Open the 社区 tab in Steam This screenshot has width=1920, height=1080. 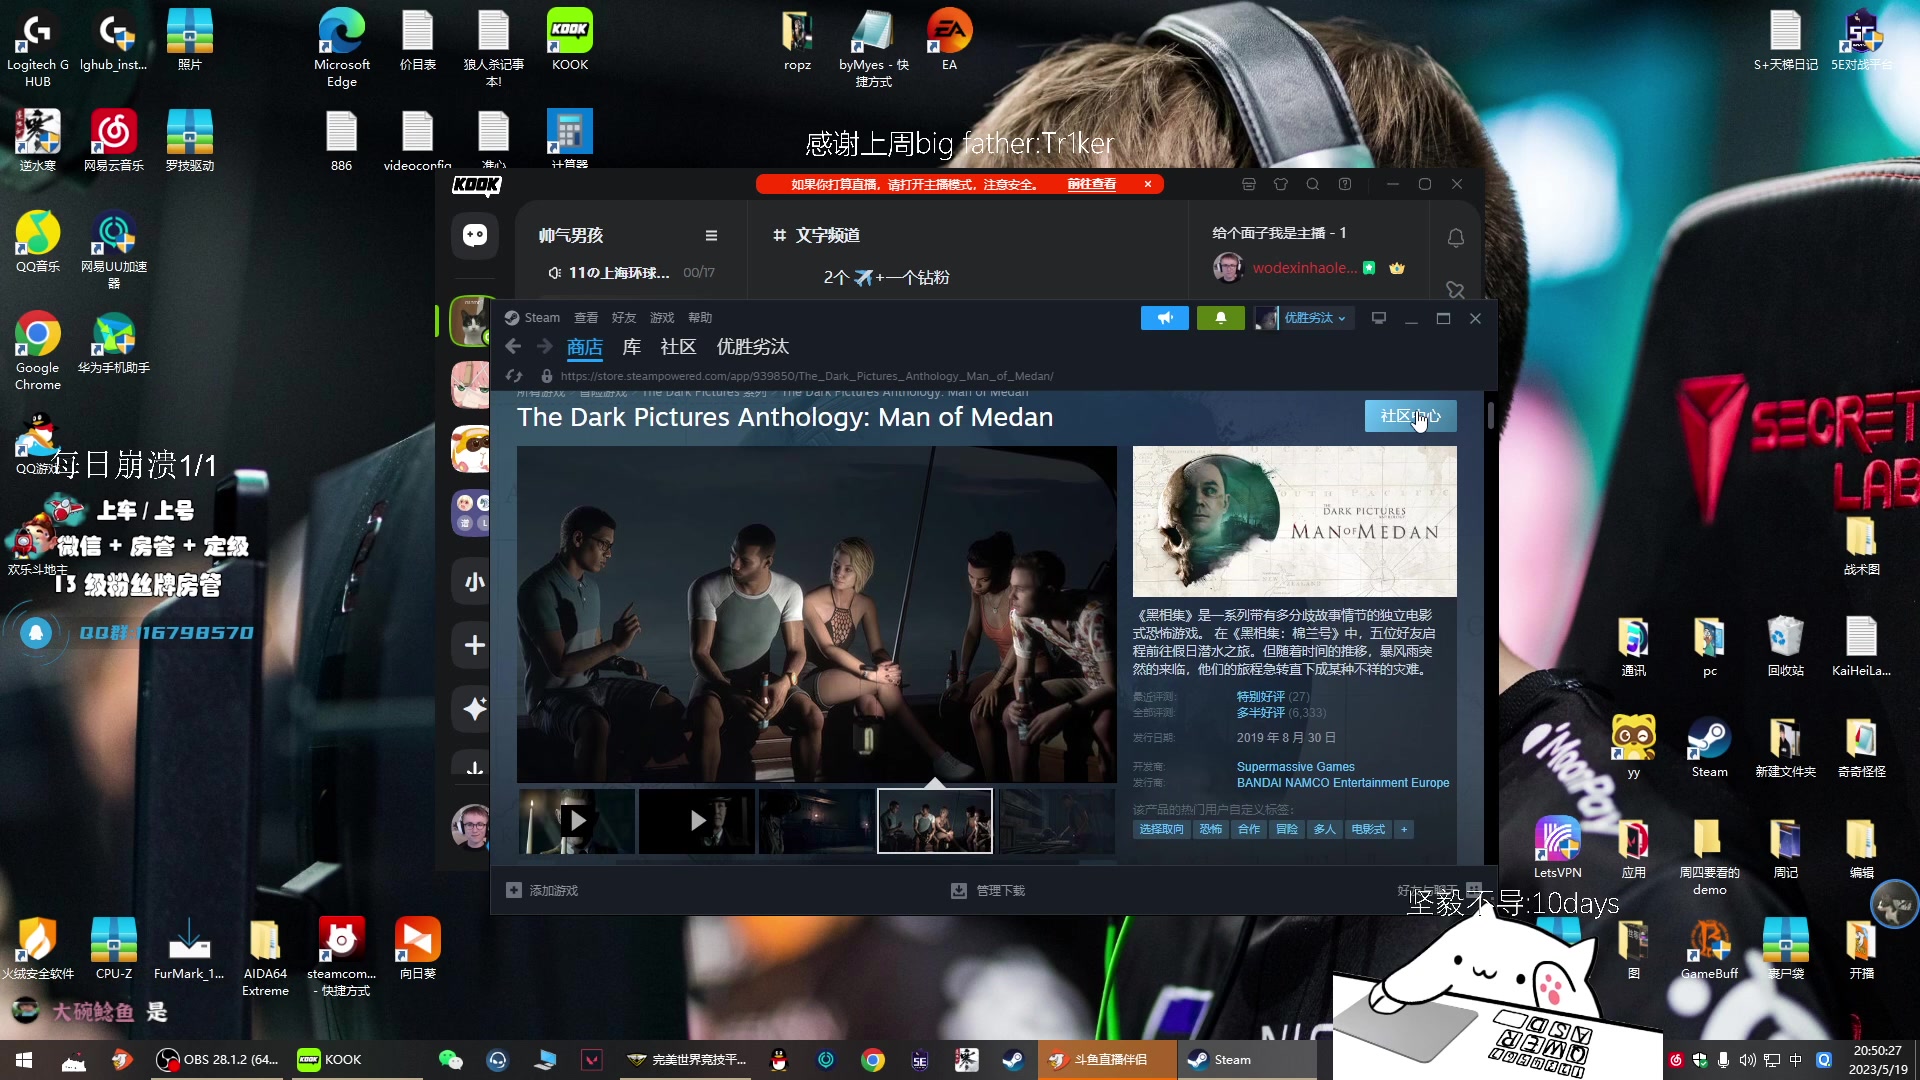[x=678, y=347]
